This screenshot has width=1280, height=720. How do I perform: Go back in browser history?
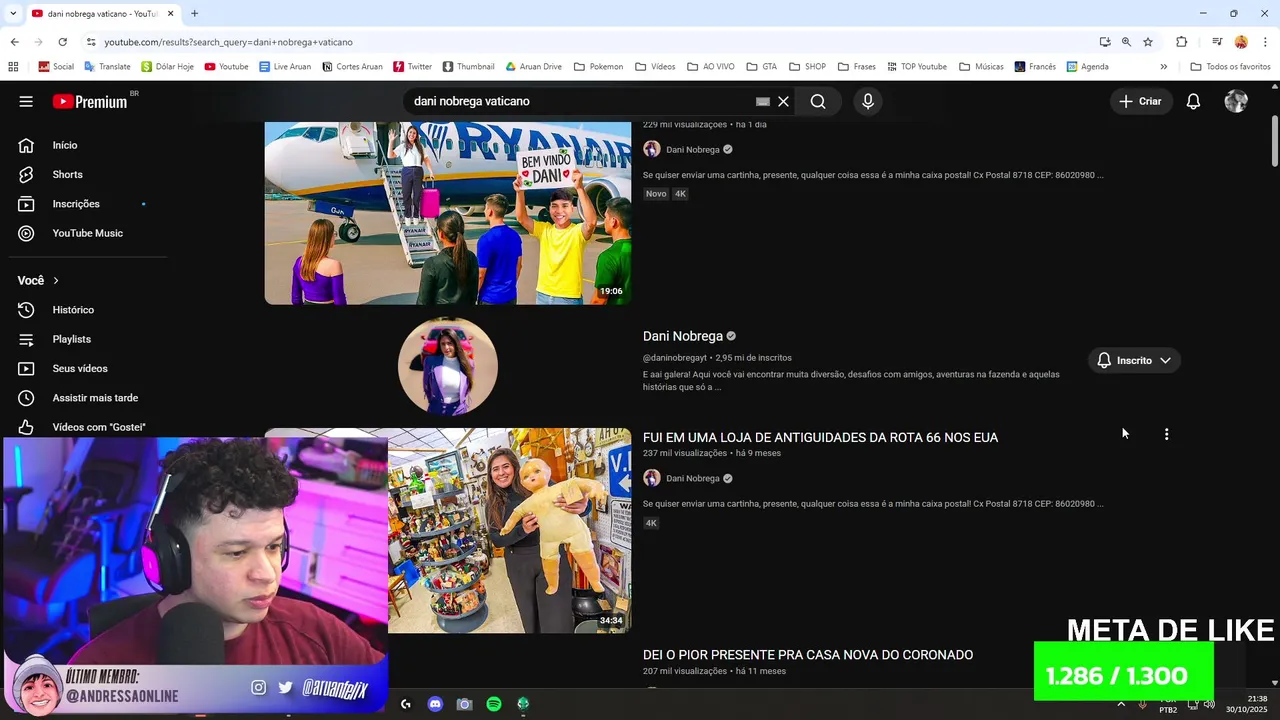pyautogui.click(x=14, y=42)
